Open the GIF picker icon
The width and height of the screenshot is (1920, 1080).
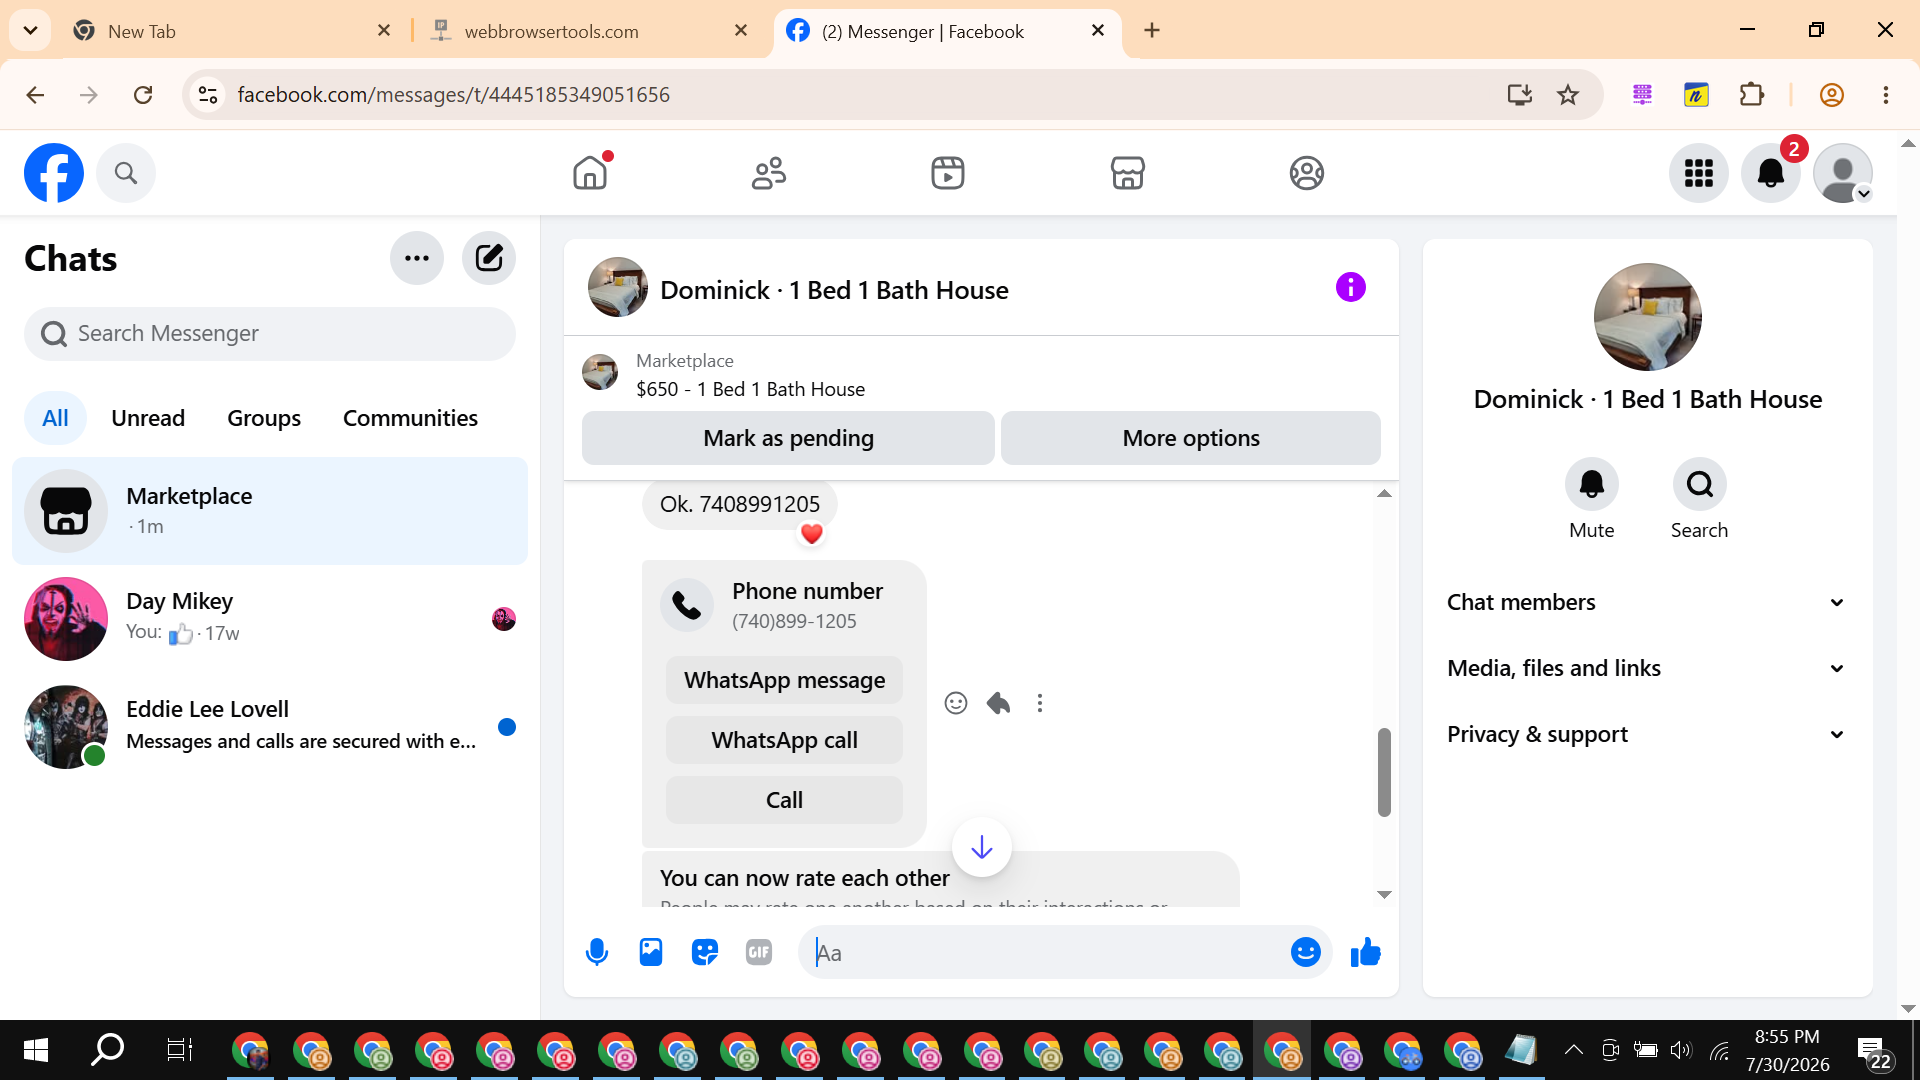tap(759, 952)
